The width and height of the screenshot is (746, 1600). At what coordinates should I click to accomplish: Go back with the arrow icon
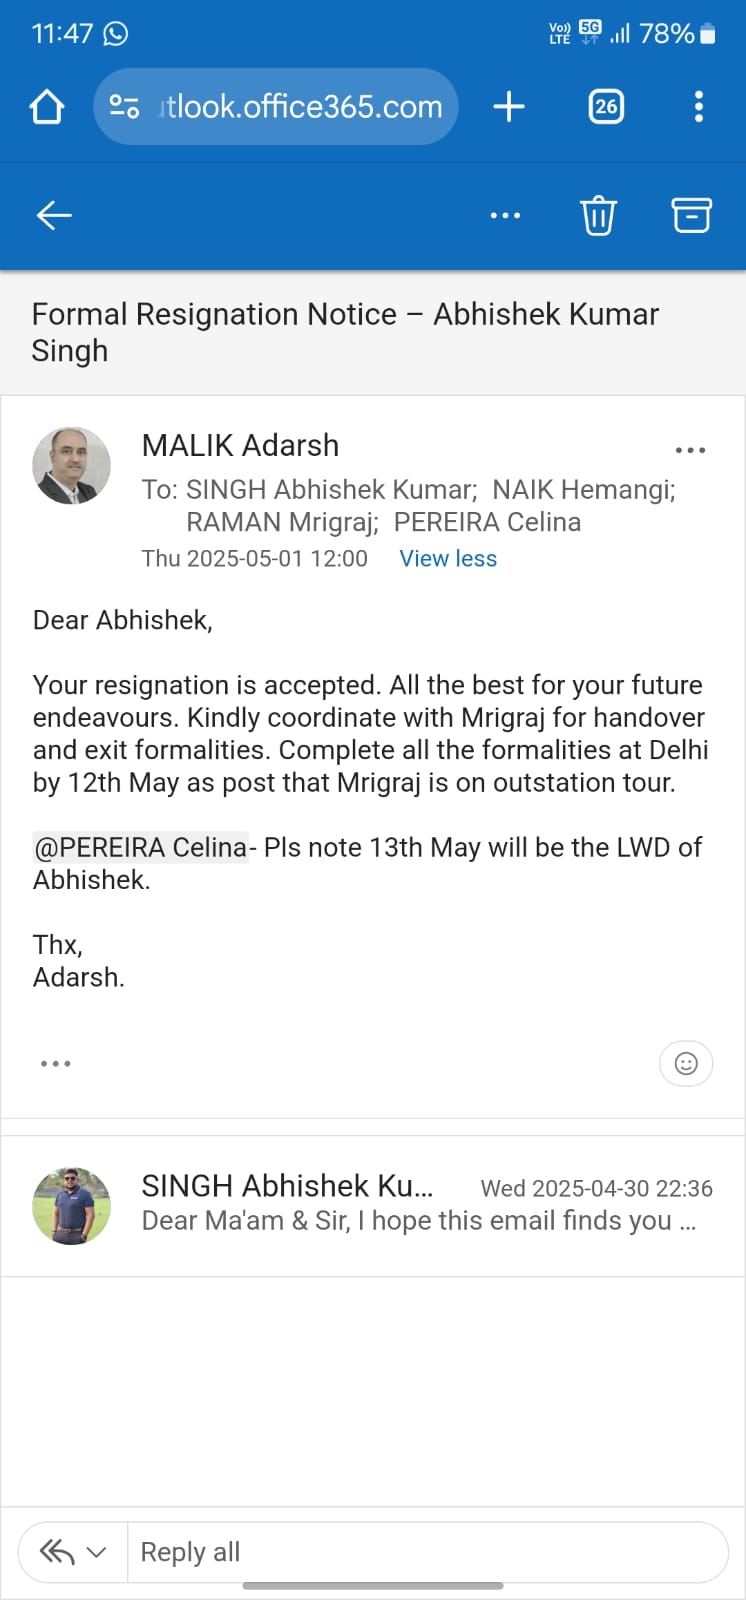[54, 215]
